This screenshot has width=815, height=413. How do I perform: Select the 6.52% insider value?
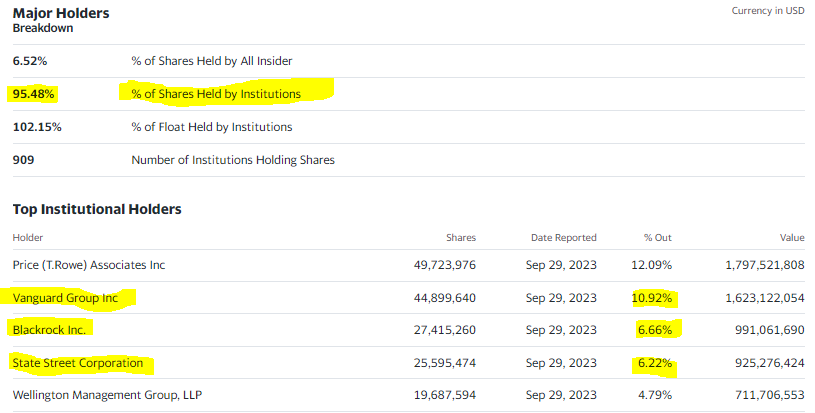point(30,61)
